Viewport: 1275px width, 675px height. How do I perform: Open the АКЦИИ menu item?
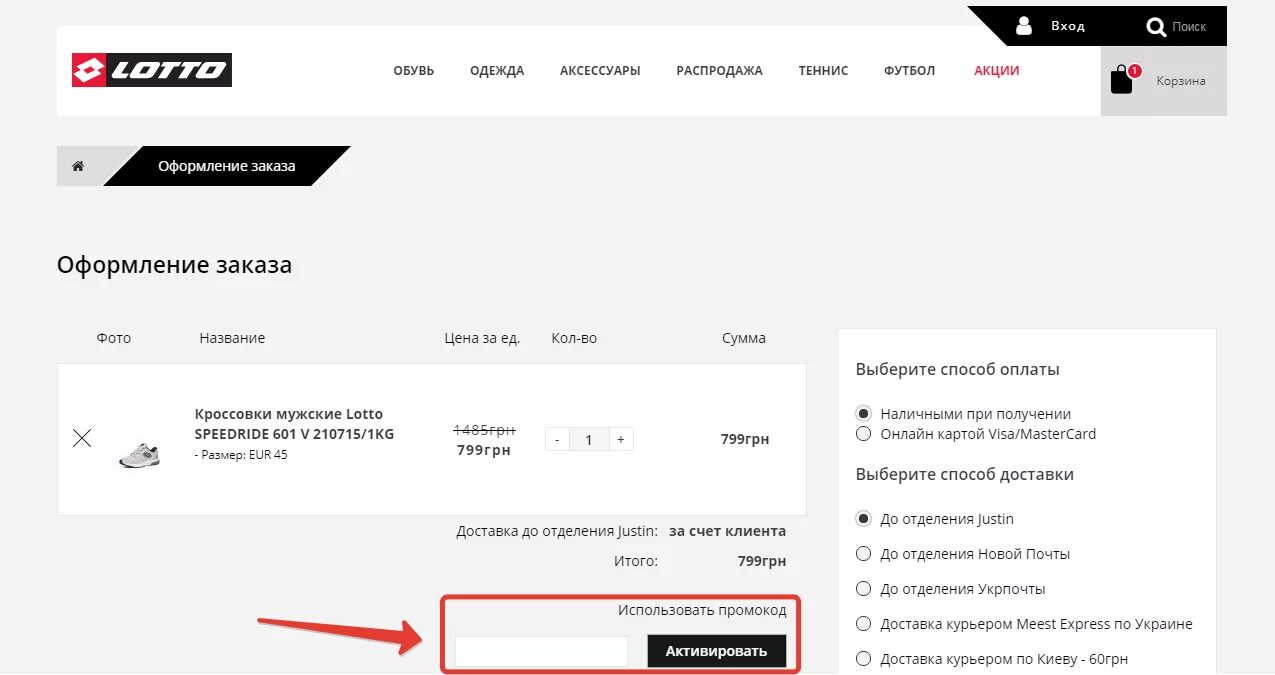click(996, 71)
